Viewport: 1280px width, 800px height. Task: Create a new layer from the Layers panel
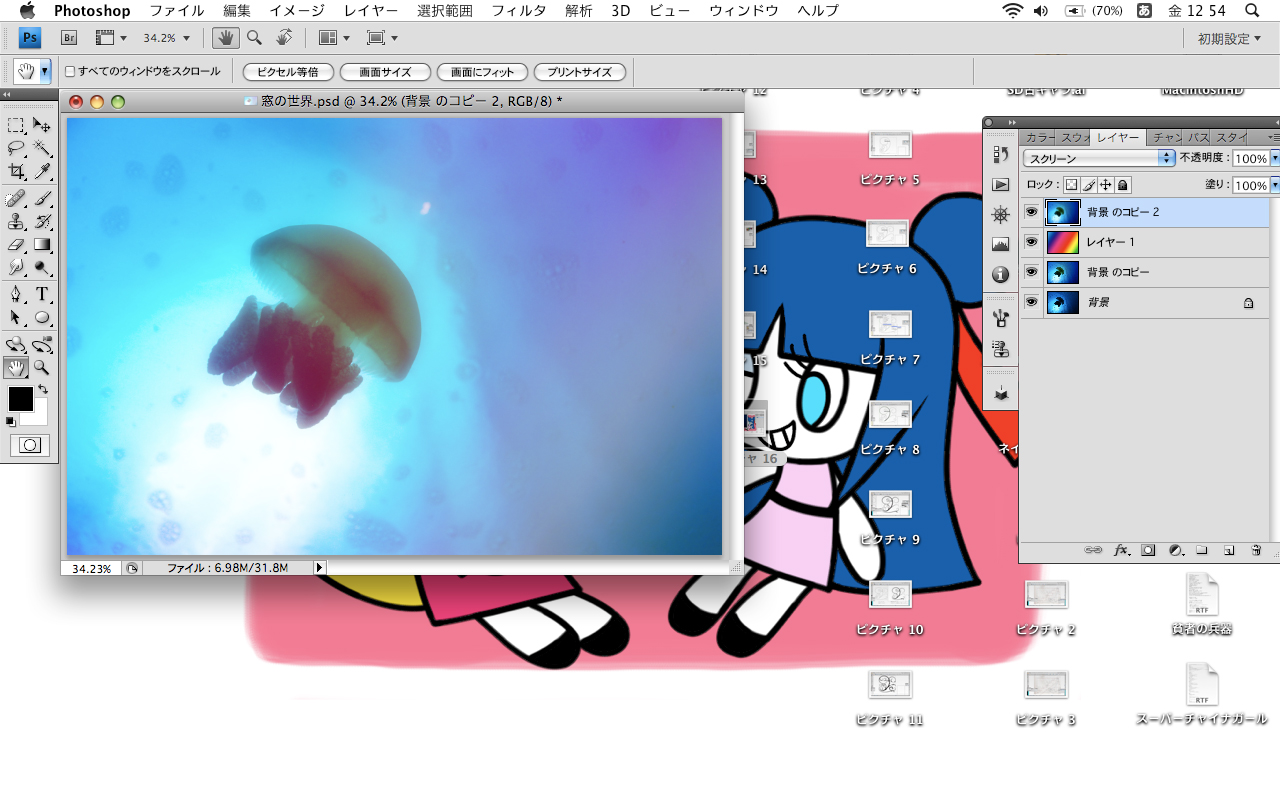(1229, 550)
